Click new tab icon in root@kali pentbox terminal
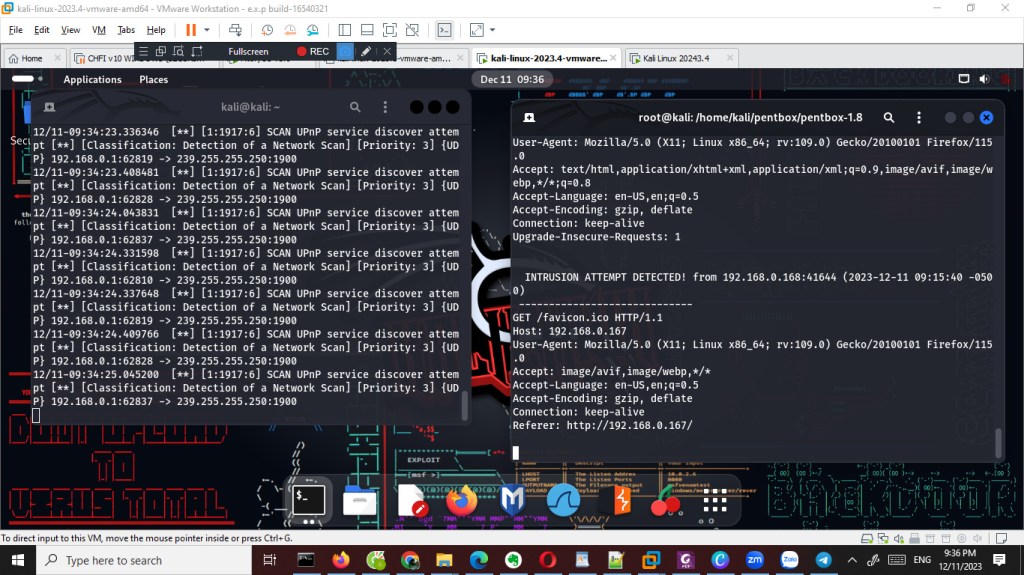The height and width of the screenshot is (575, 1024). click(x=529, y=117)
